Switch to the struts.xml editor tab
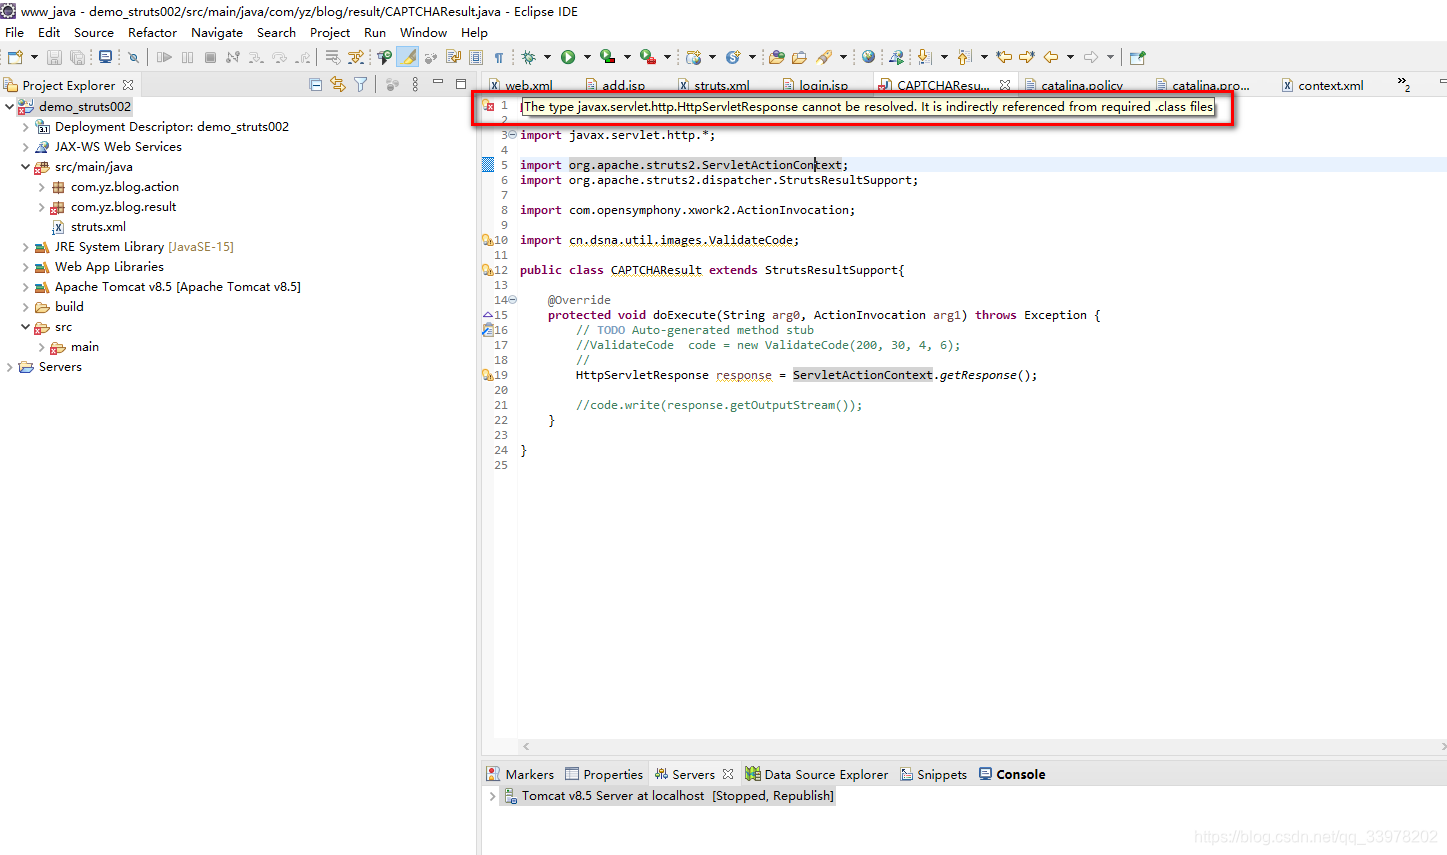This screenshot has height=855, width=1447. [715, 84]
